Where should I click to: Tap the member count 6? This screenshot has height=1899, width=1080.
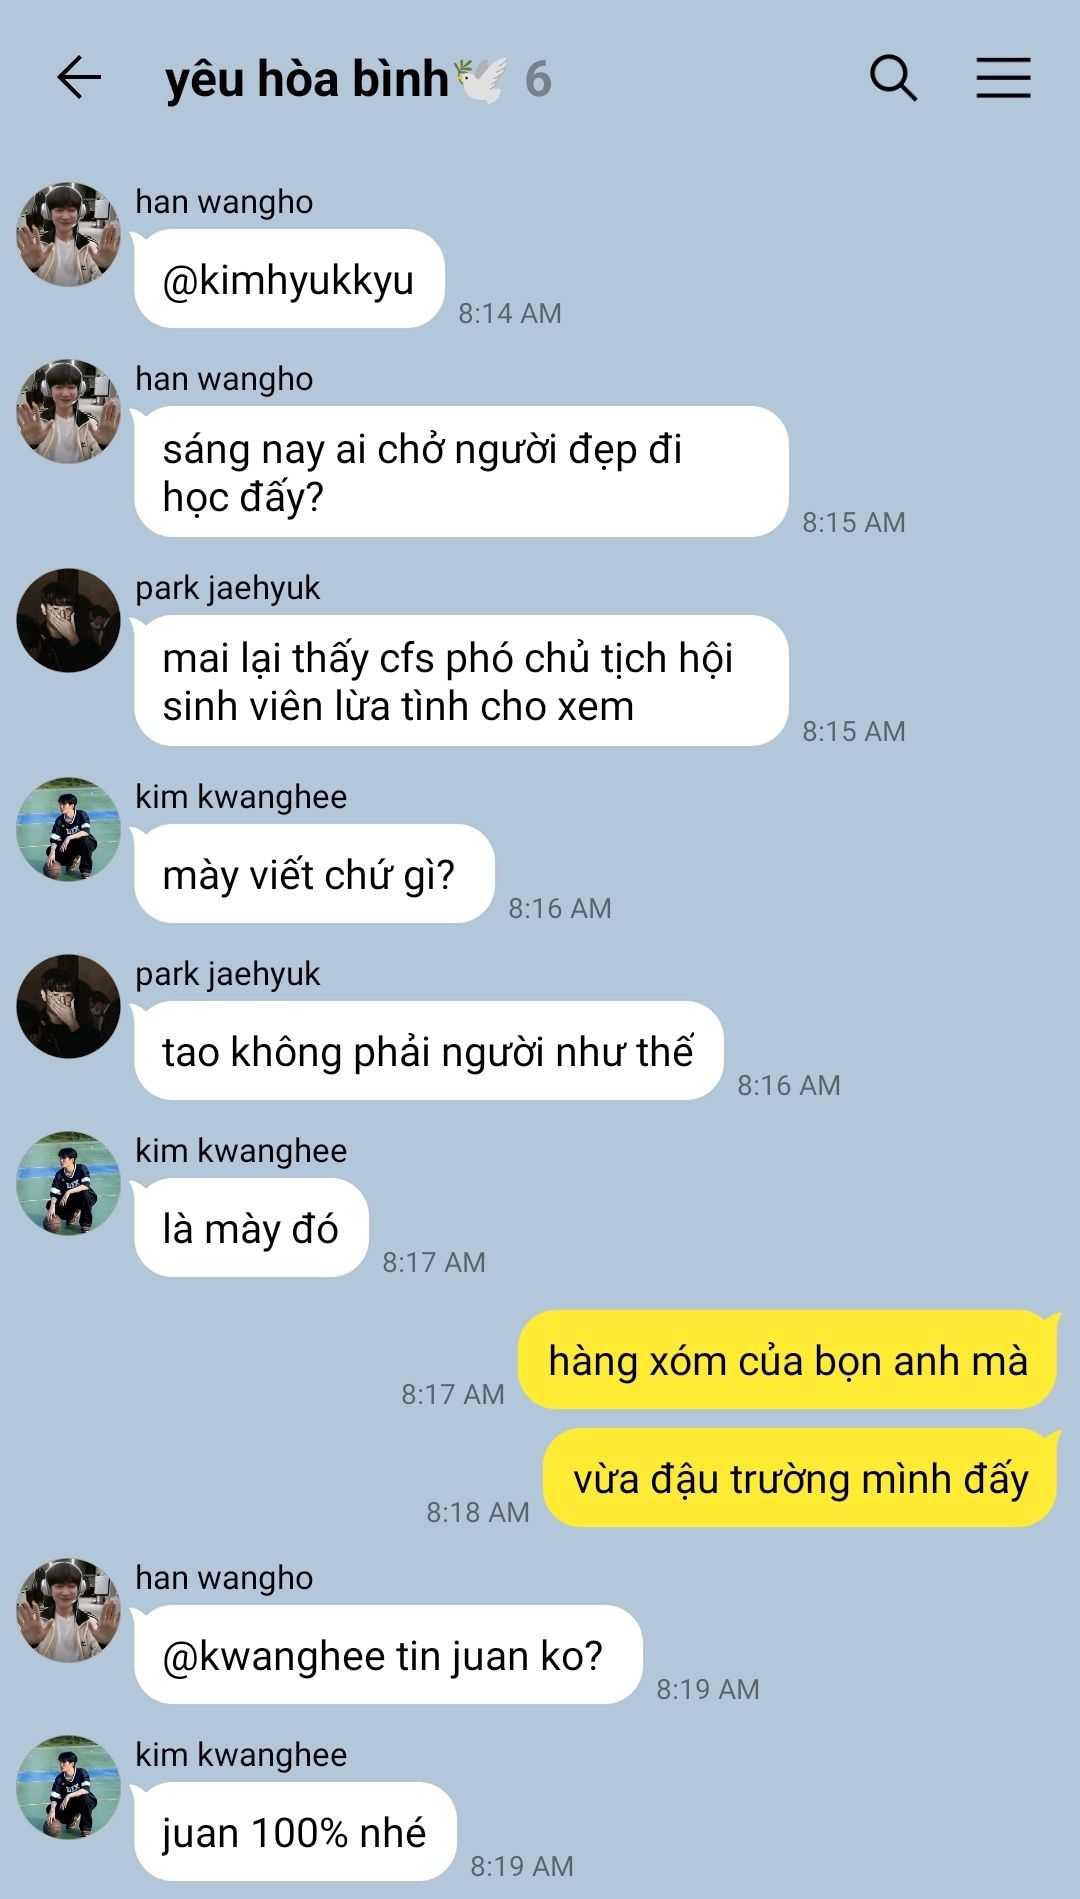[x=538, y=79]
